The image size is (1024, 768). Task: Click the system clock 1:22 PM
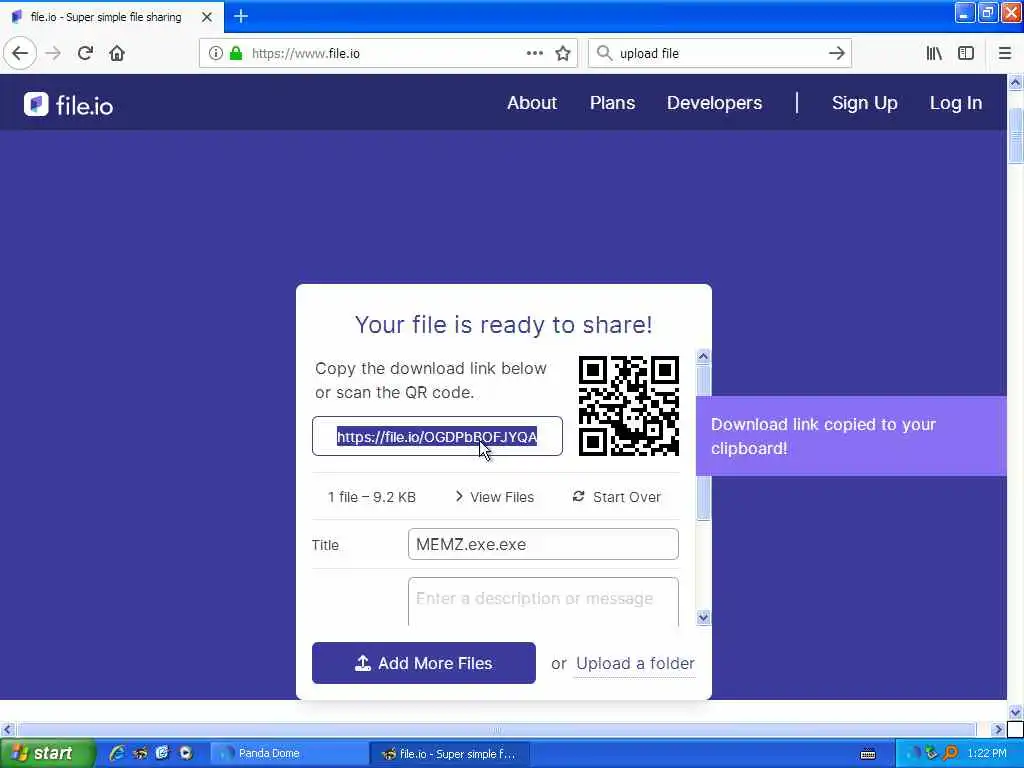click(987, 753)
